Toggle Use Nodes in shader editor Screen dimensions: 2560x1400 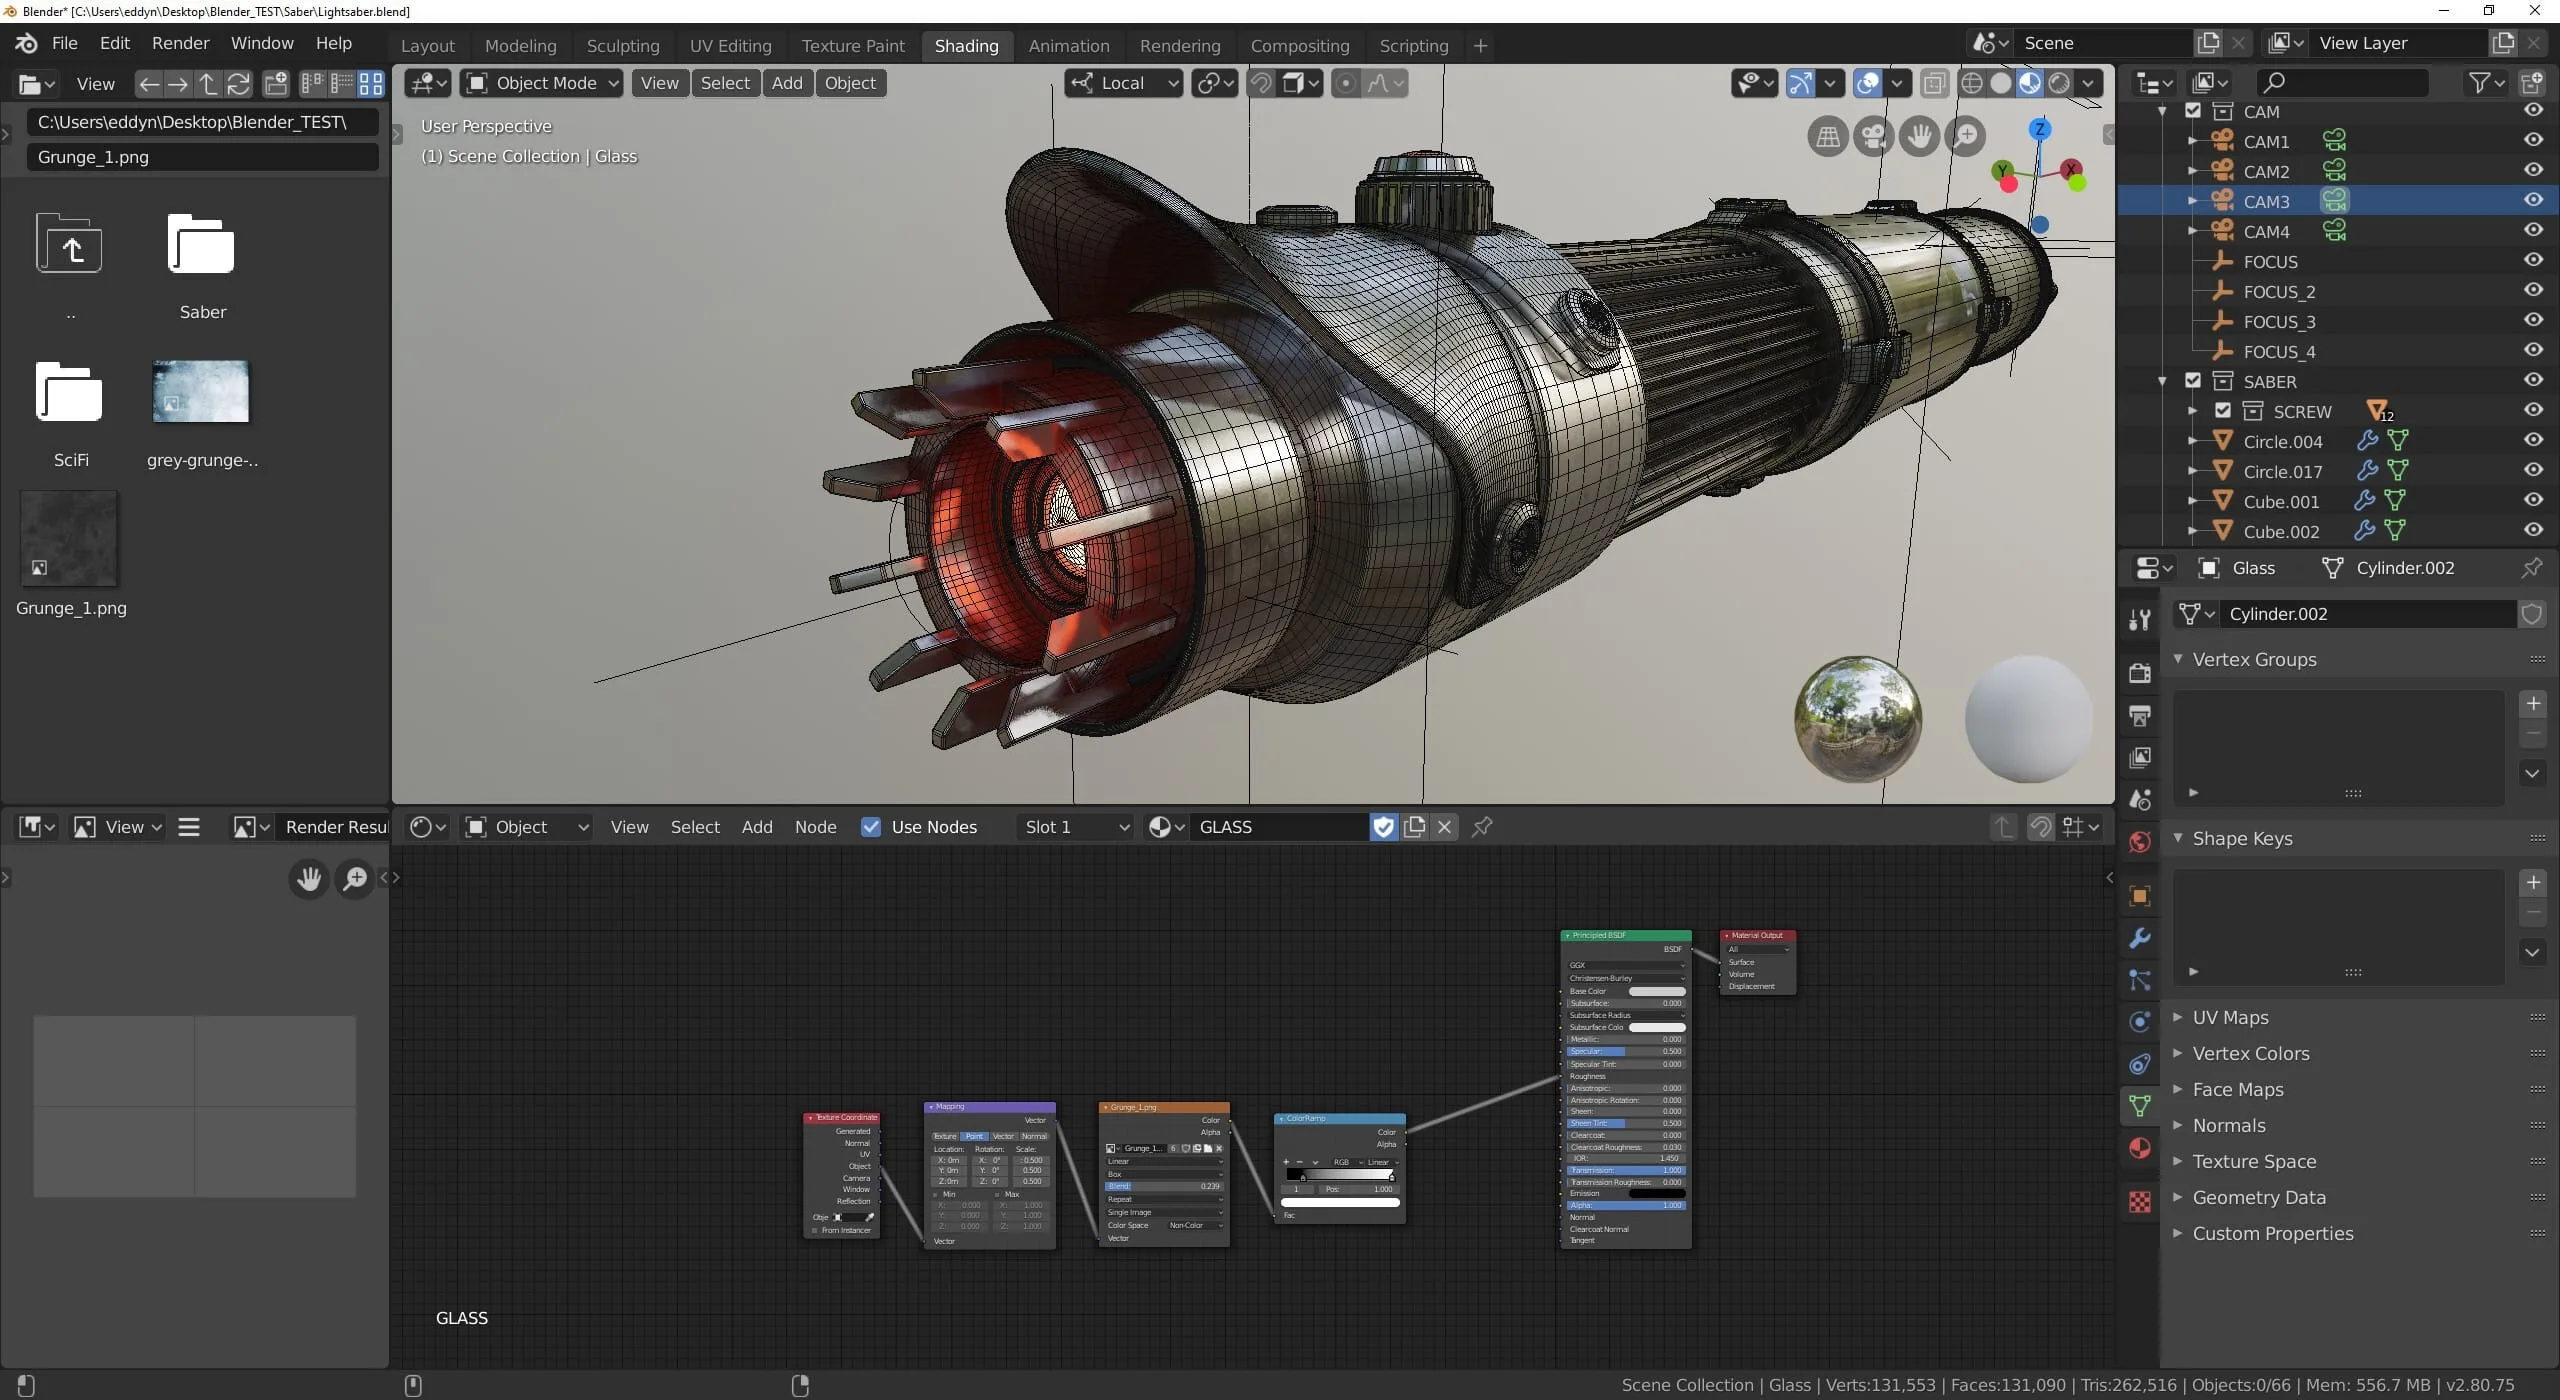pyautogui.click(x=870, y=827)
